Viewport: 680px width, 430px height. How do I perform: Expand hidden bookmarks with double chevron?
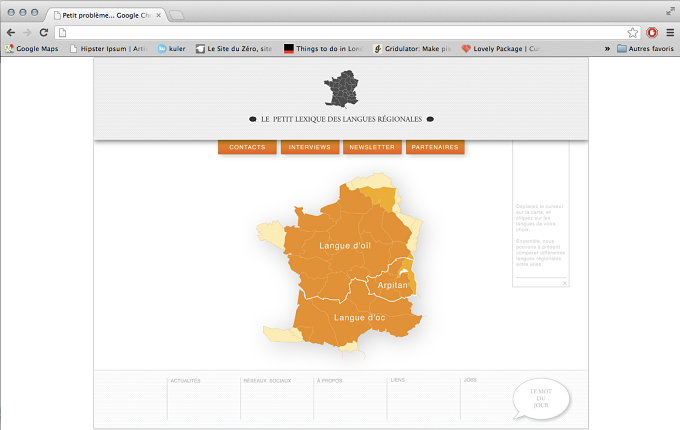[x=607, y=49]
